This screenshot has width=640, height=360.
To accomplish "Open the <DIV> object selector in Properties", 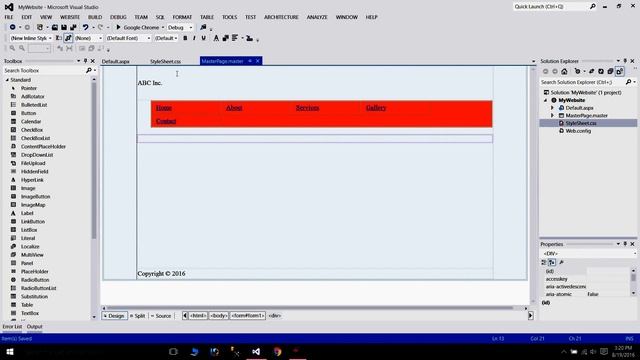I will [x=588, y=253].
